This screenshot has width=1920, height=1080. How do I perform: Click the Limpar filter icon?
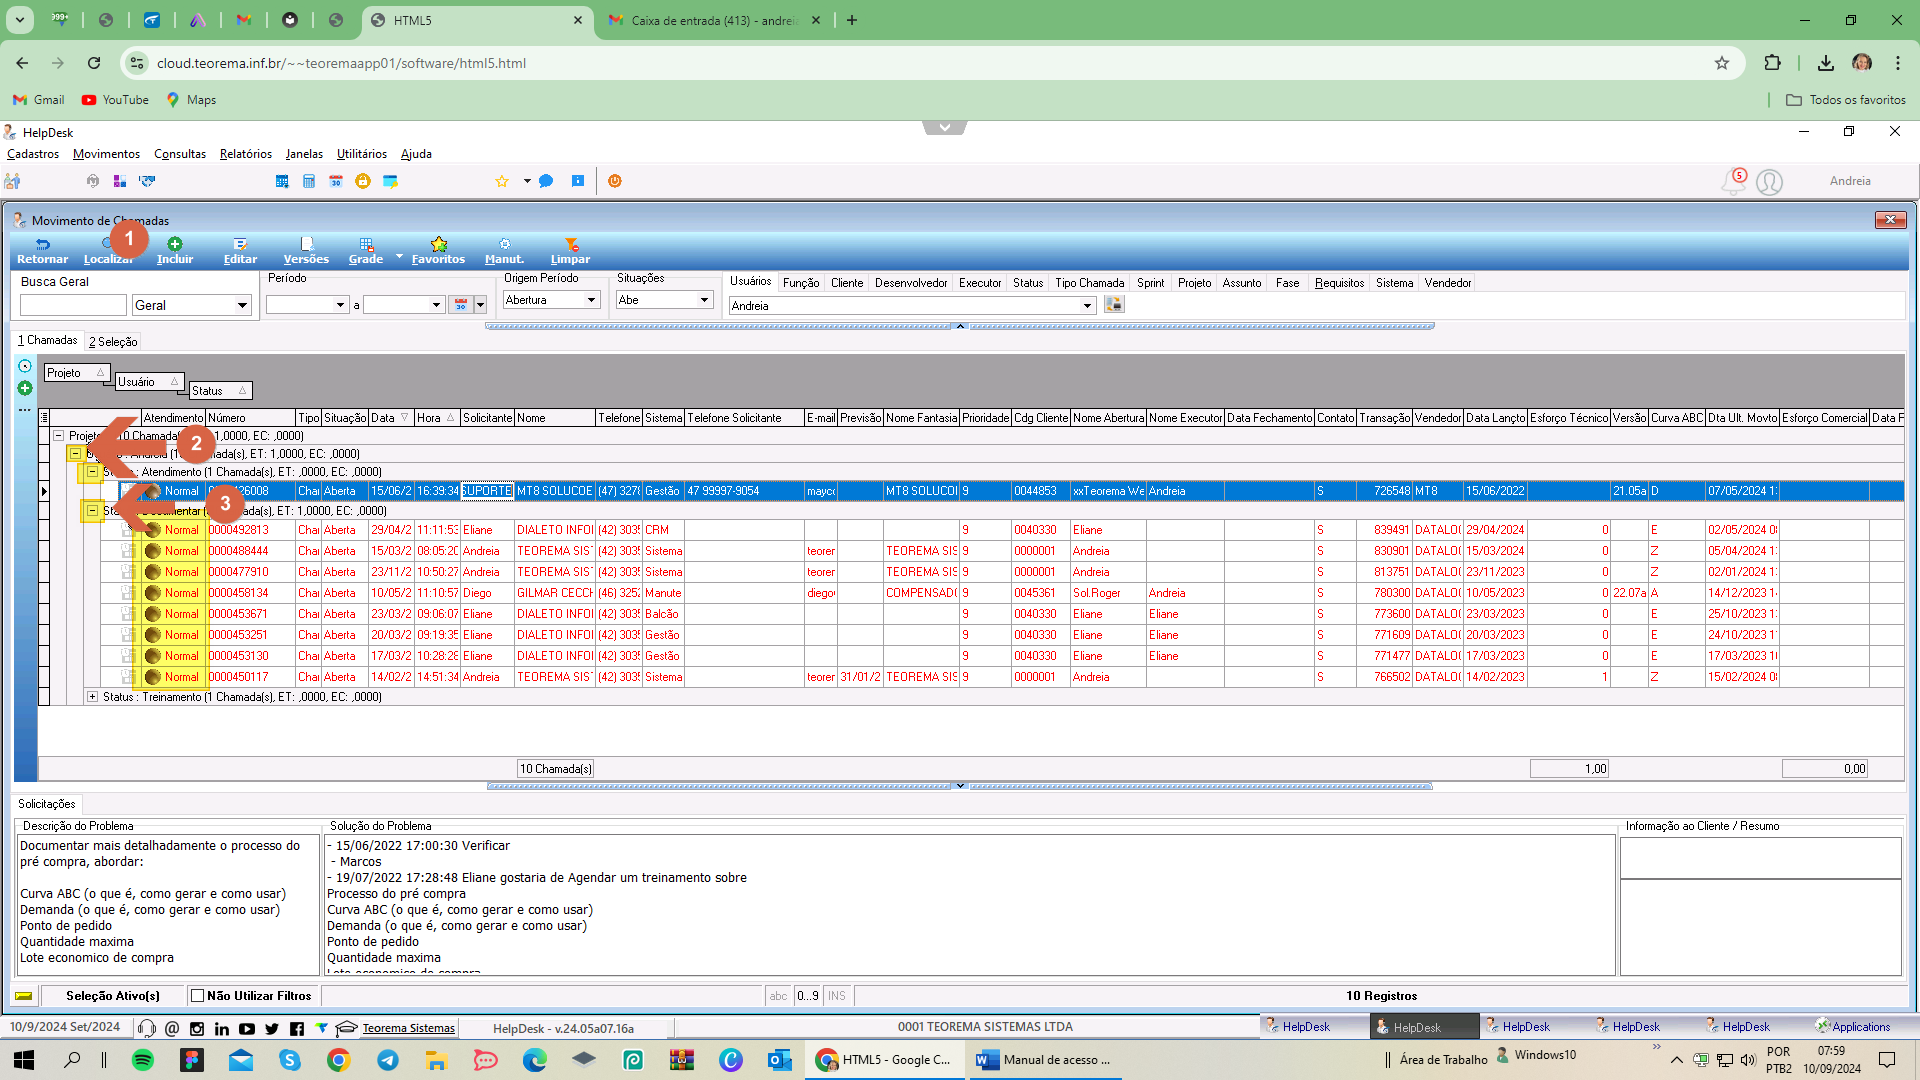571,244
